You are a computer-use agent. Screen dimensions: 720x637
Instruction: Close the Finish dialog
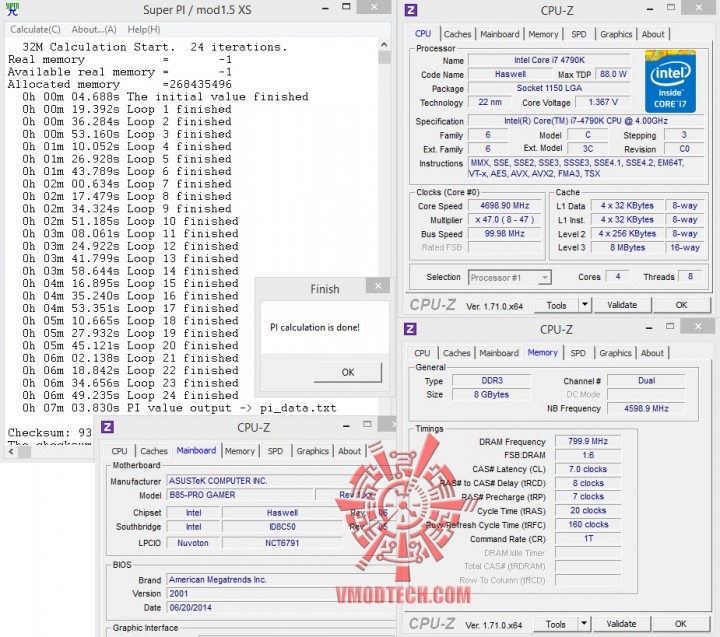[x=378, y=286]
